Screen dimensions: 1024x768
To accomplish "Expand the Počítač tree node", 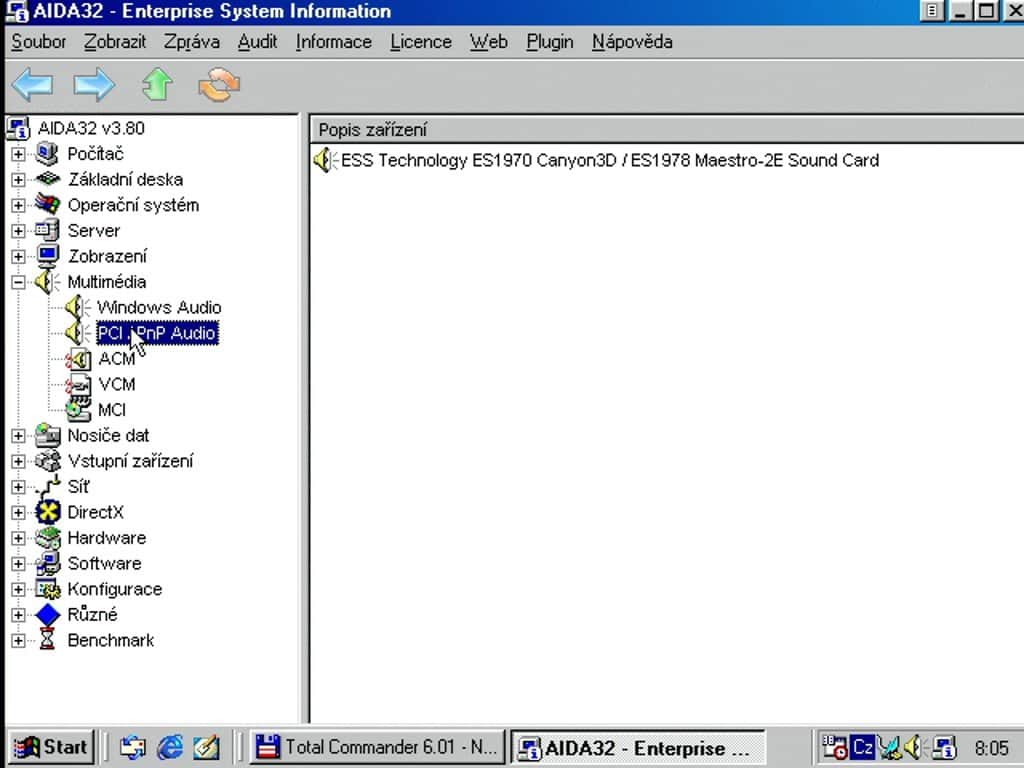I will tap(18, 154).
